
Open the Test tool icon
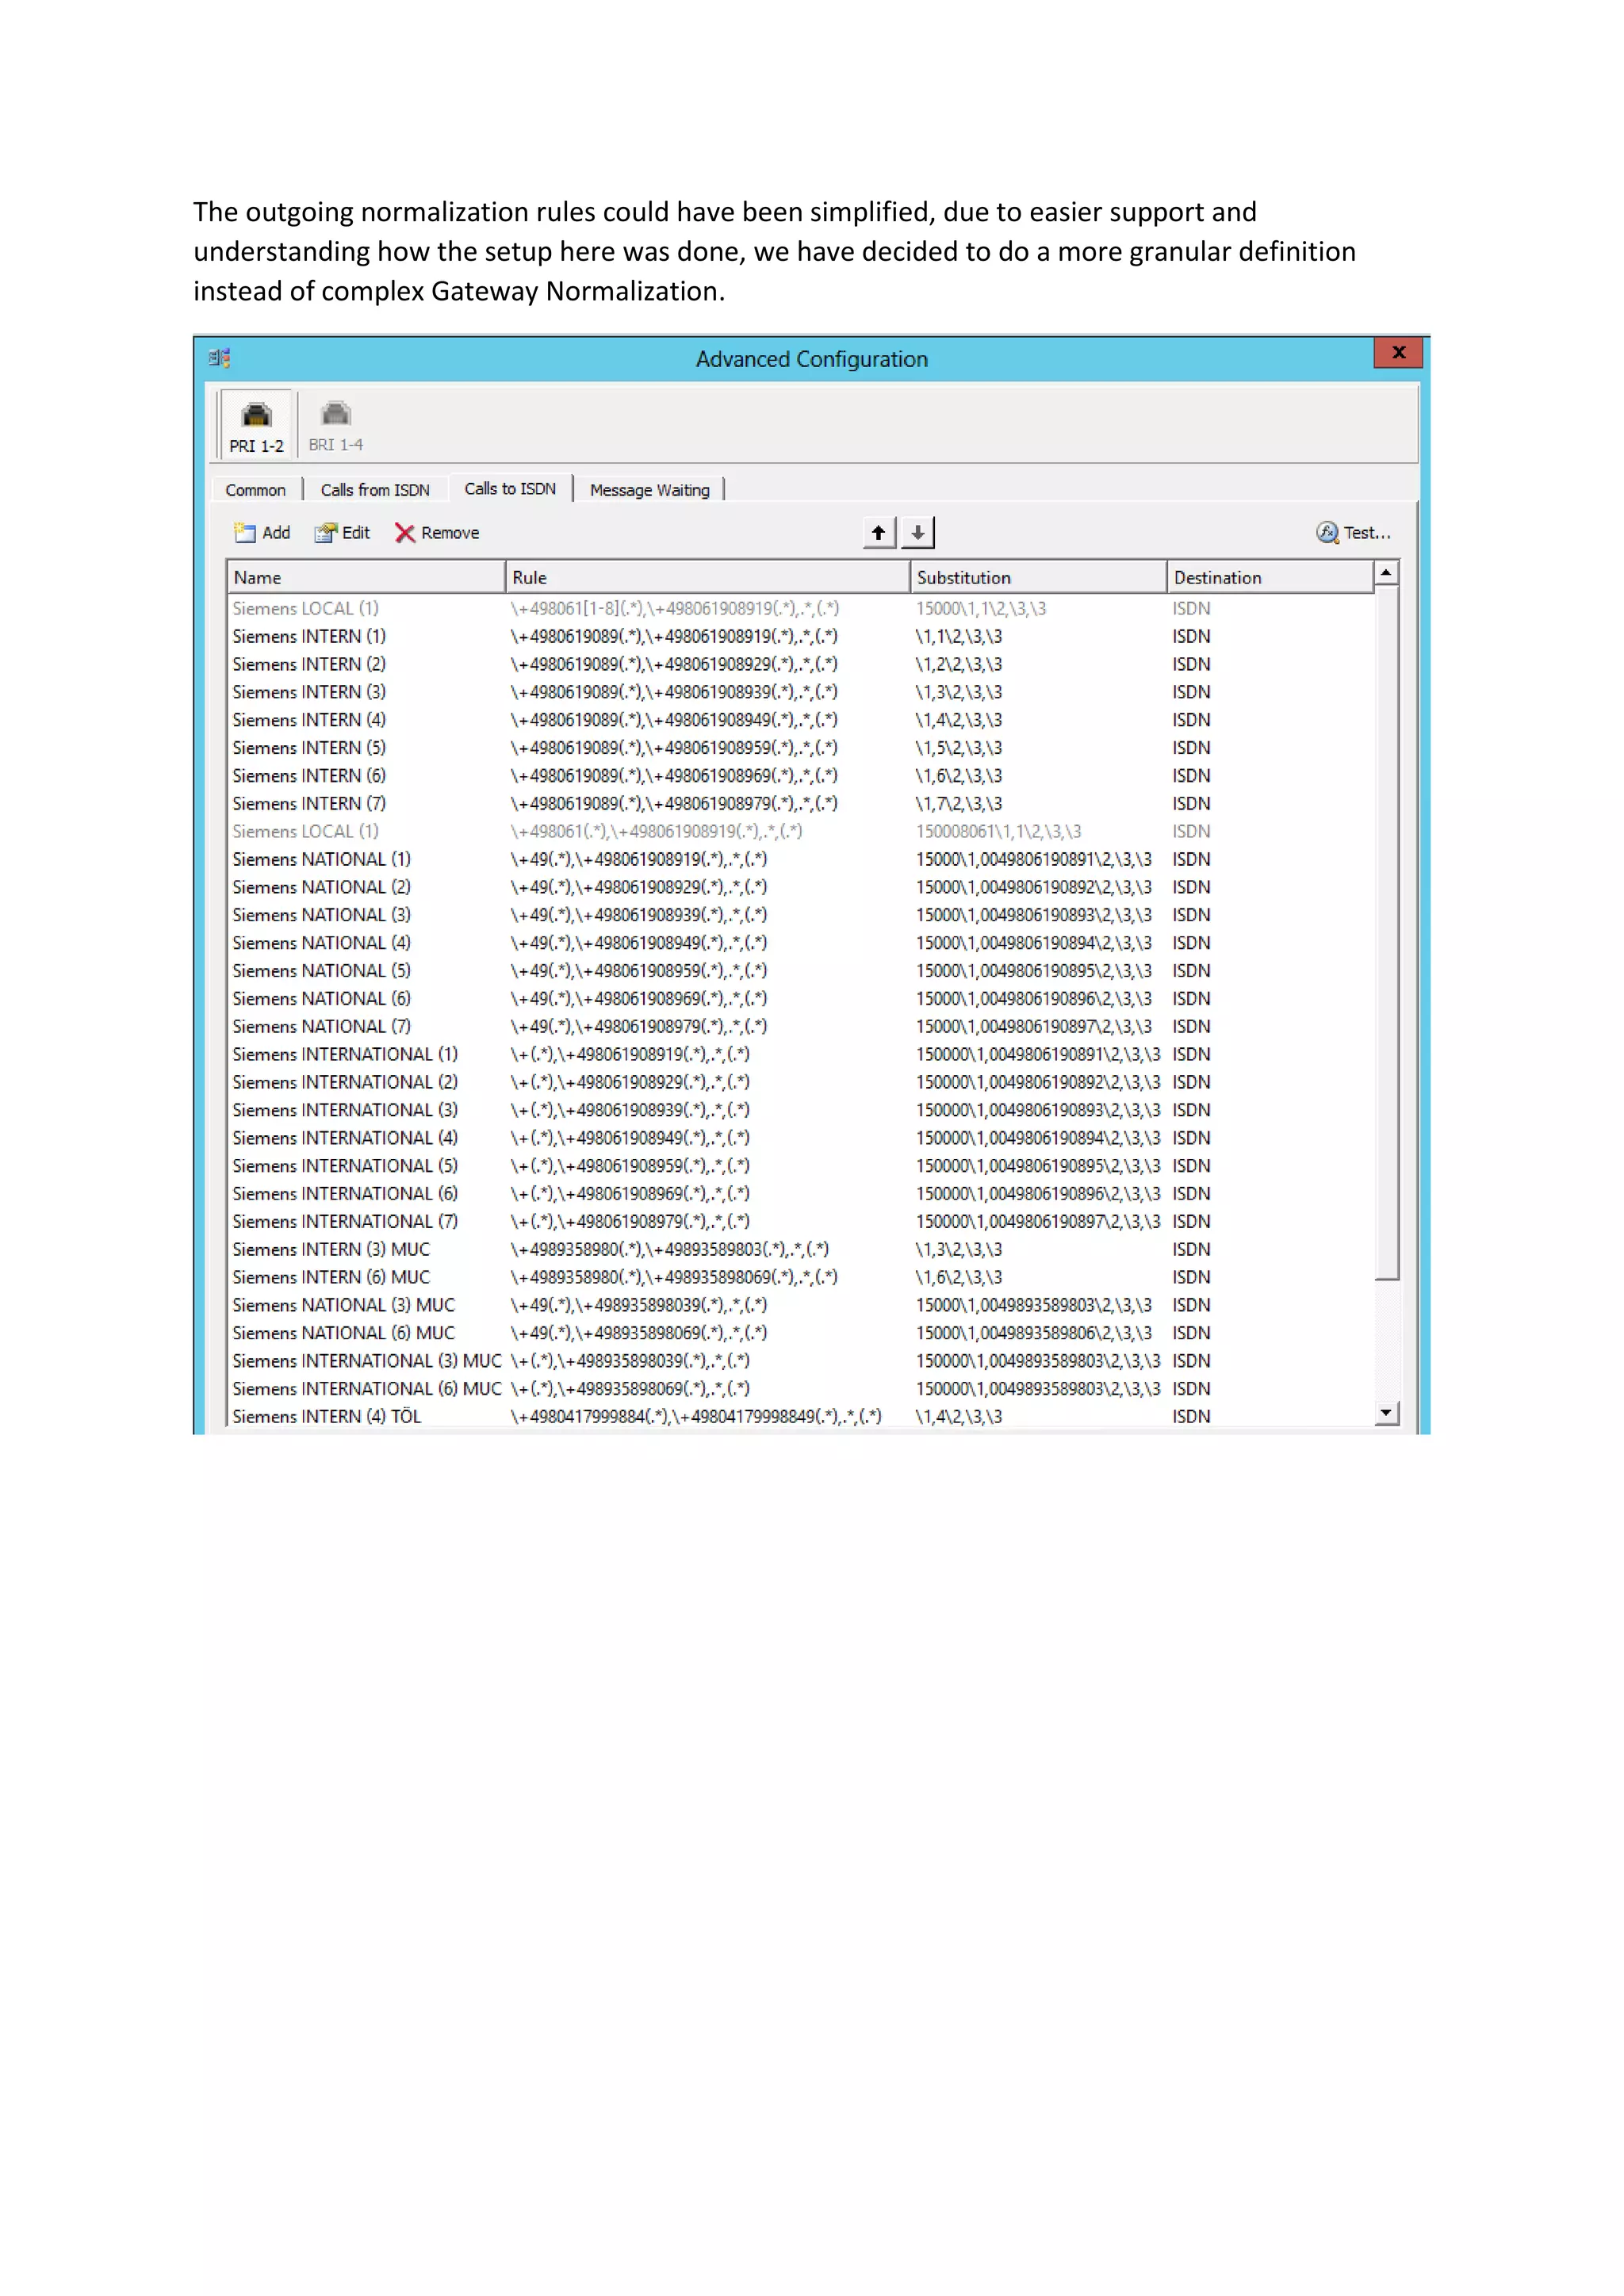1327,533
